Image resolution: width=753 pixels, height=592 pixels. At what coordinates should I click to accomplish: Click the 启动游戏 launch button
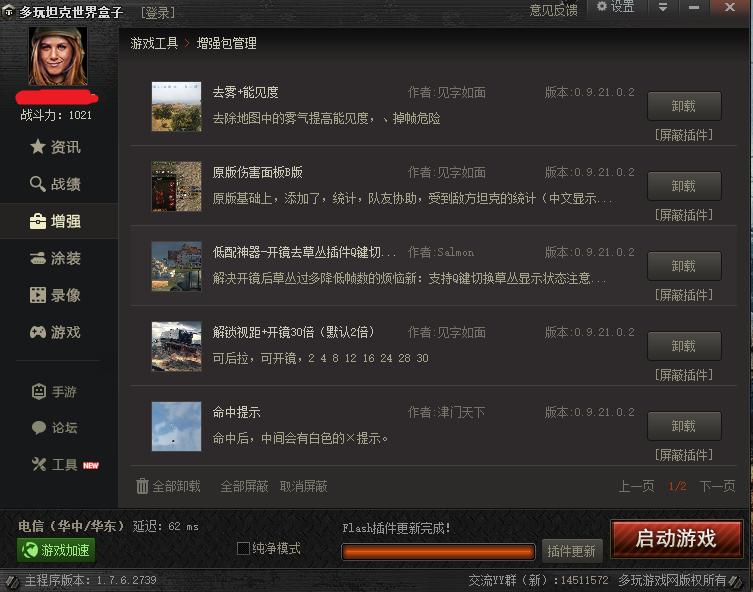click(x=677, y=539)
